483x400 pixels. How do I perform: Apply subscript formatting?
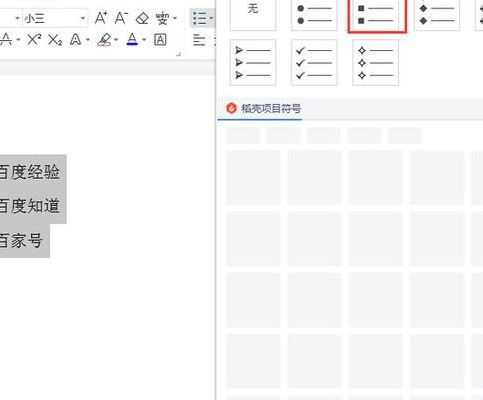point(55,40)
